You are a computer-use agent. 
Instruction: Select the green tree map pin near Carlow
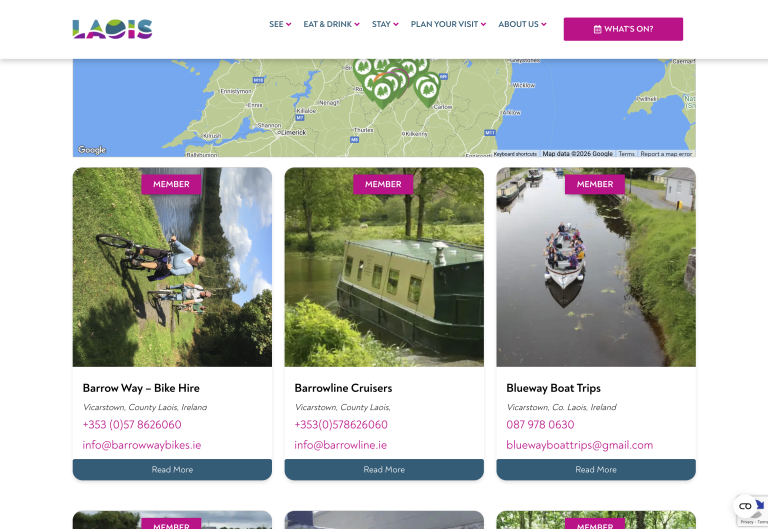pyautogui.click(x=428, y=90)
